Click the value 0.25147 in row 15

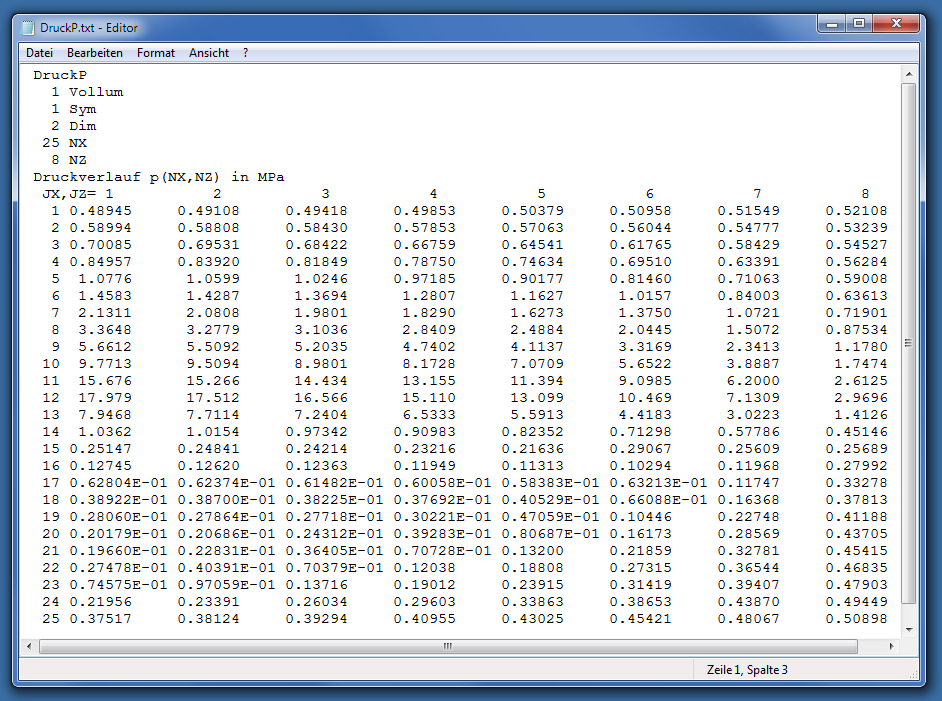100,449
